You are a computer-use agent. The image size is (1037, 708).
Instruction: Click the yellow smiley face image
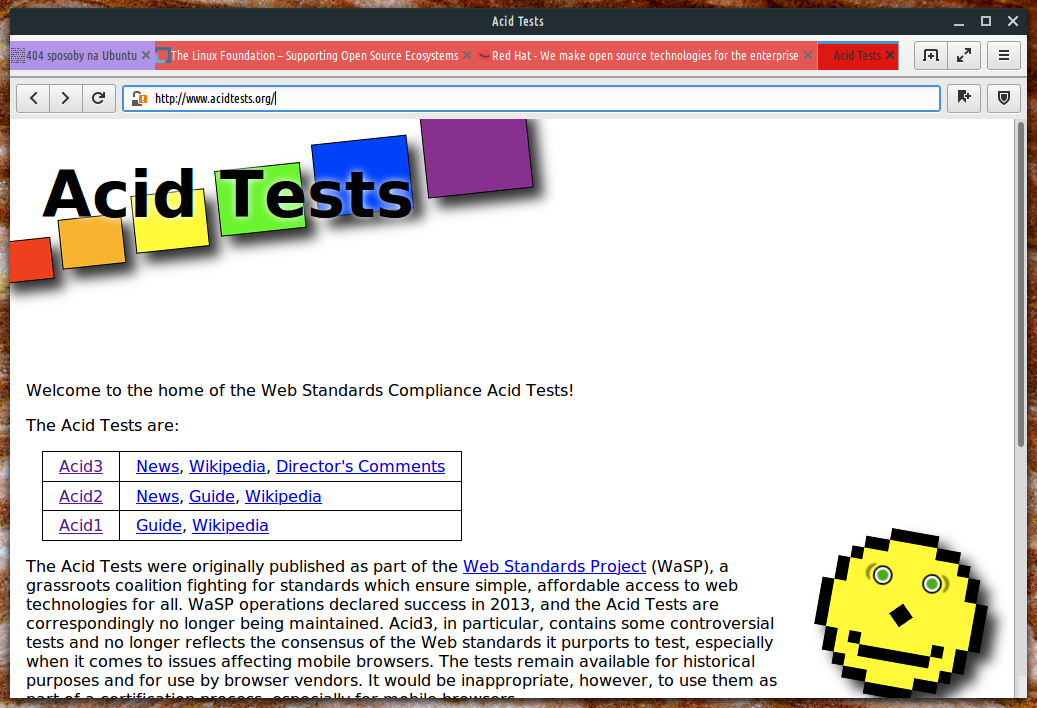(x=901, y=611)
